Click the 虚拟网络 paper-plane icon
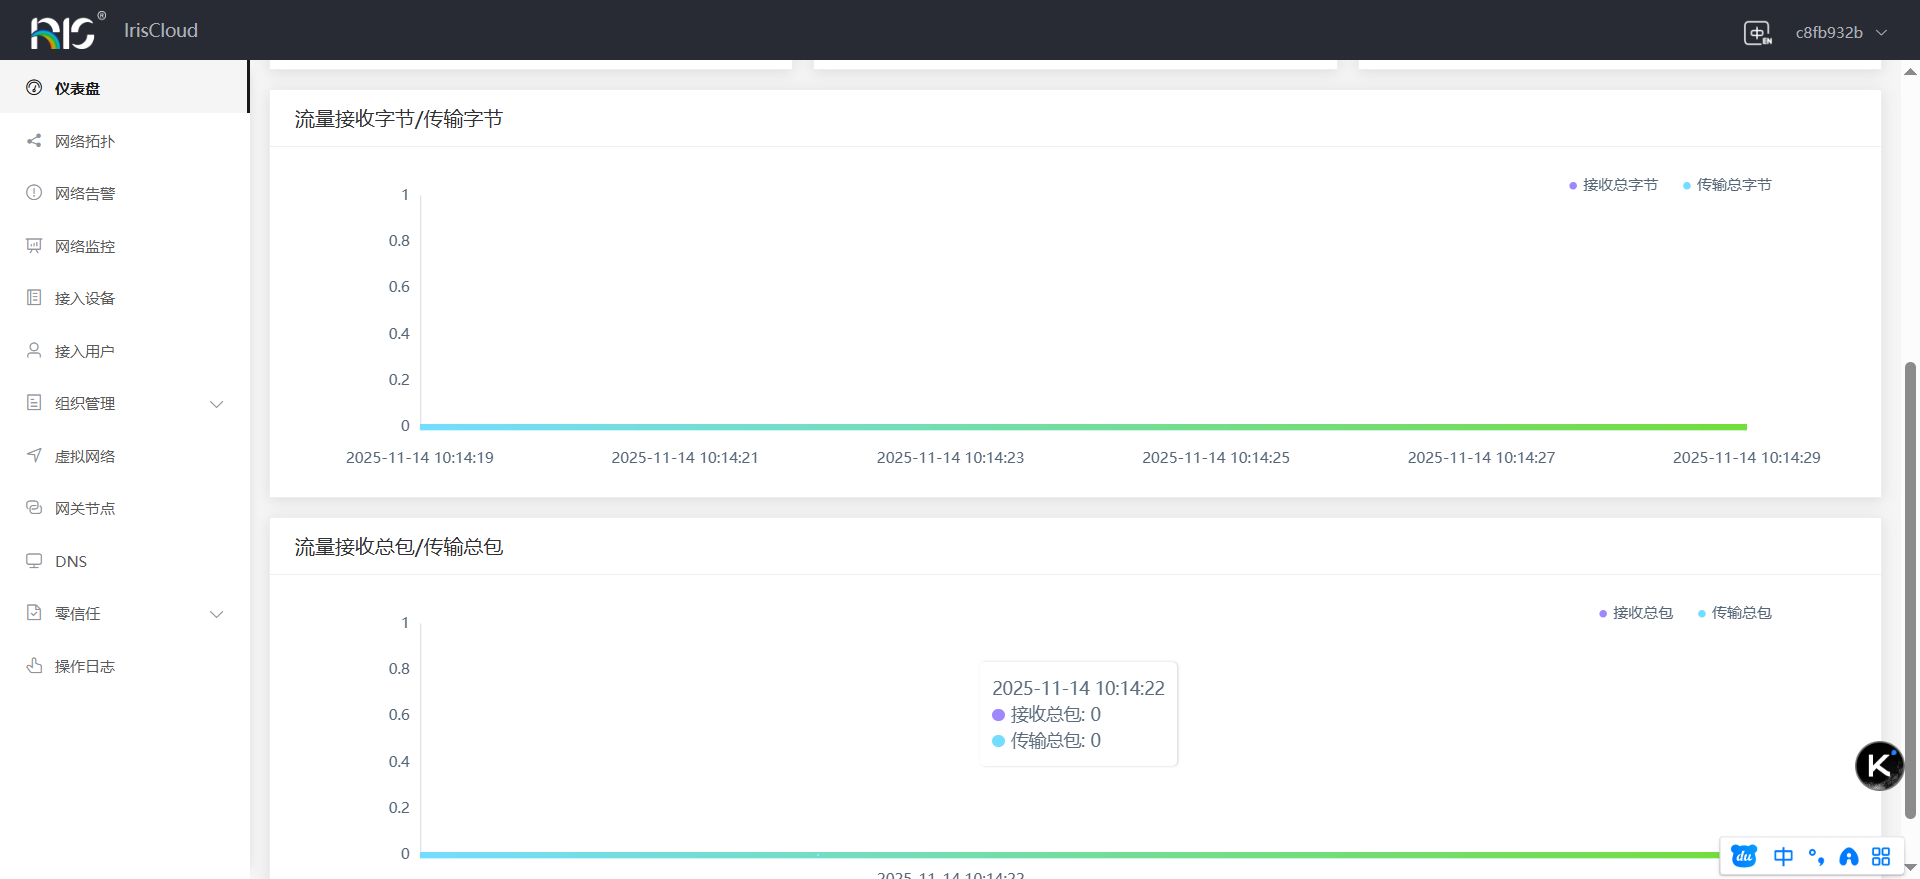Screen dimensions: 1920x879 tap(34, 456)
